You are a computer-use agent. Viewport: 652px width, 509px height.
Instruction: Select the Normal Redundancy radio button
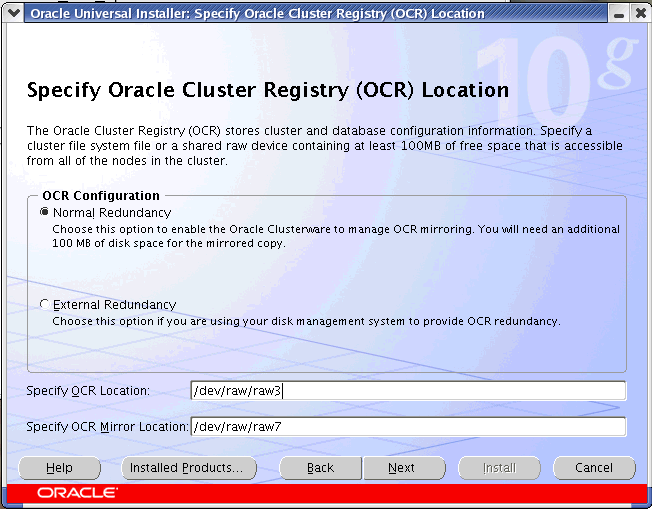pyautogui.click(x=44, y=213)
